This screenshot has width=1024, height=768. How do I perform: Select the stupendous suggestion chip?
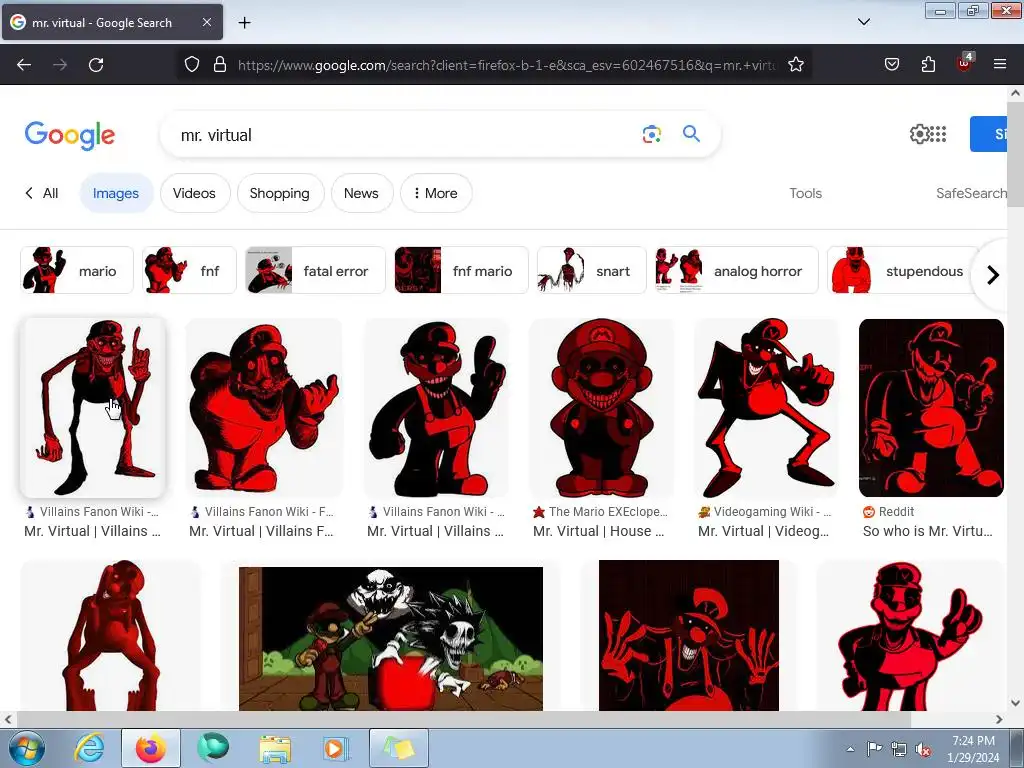pyautogui.click(x=903, y=270)
